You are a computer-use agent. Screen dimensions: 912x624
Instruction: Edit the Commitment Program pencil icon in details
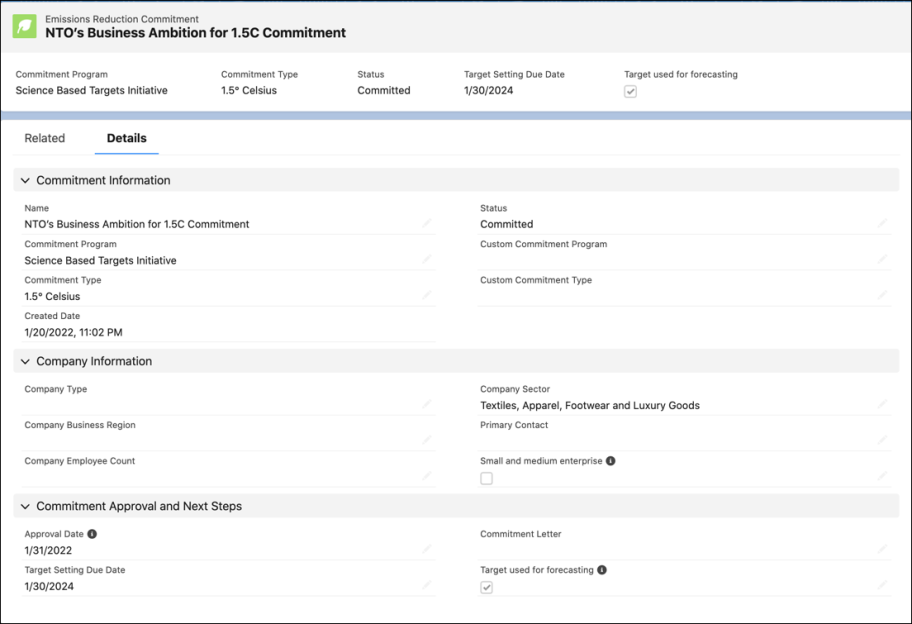coord(427,259)
